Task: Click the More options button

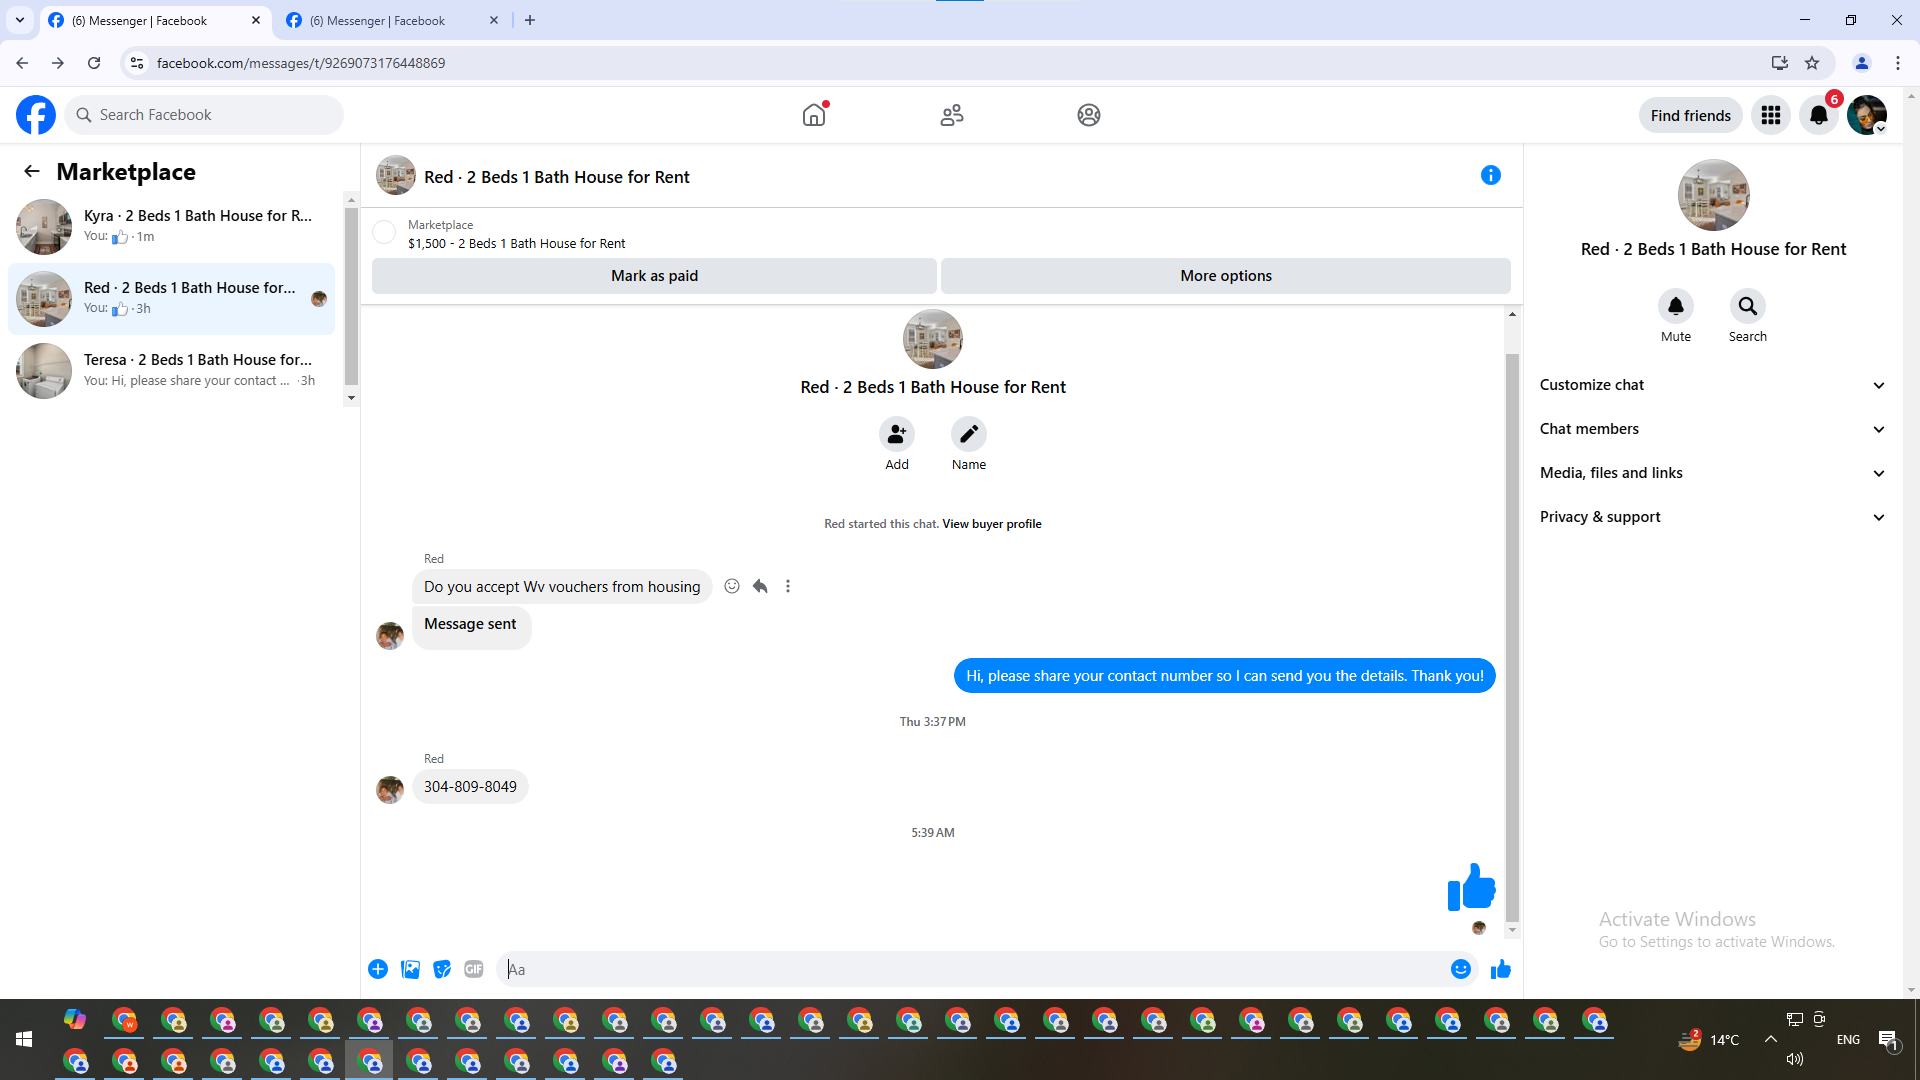Action: tap(1226, 276)
